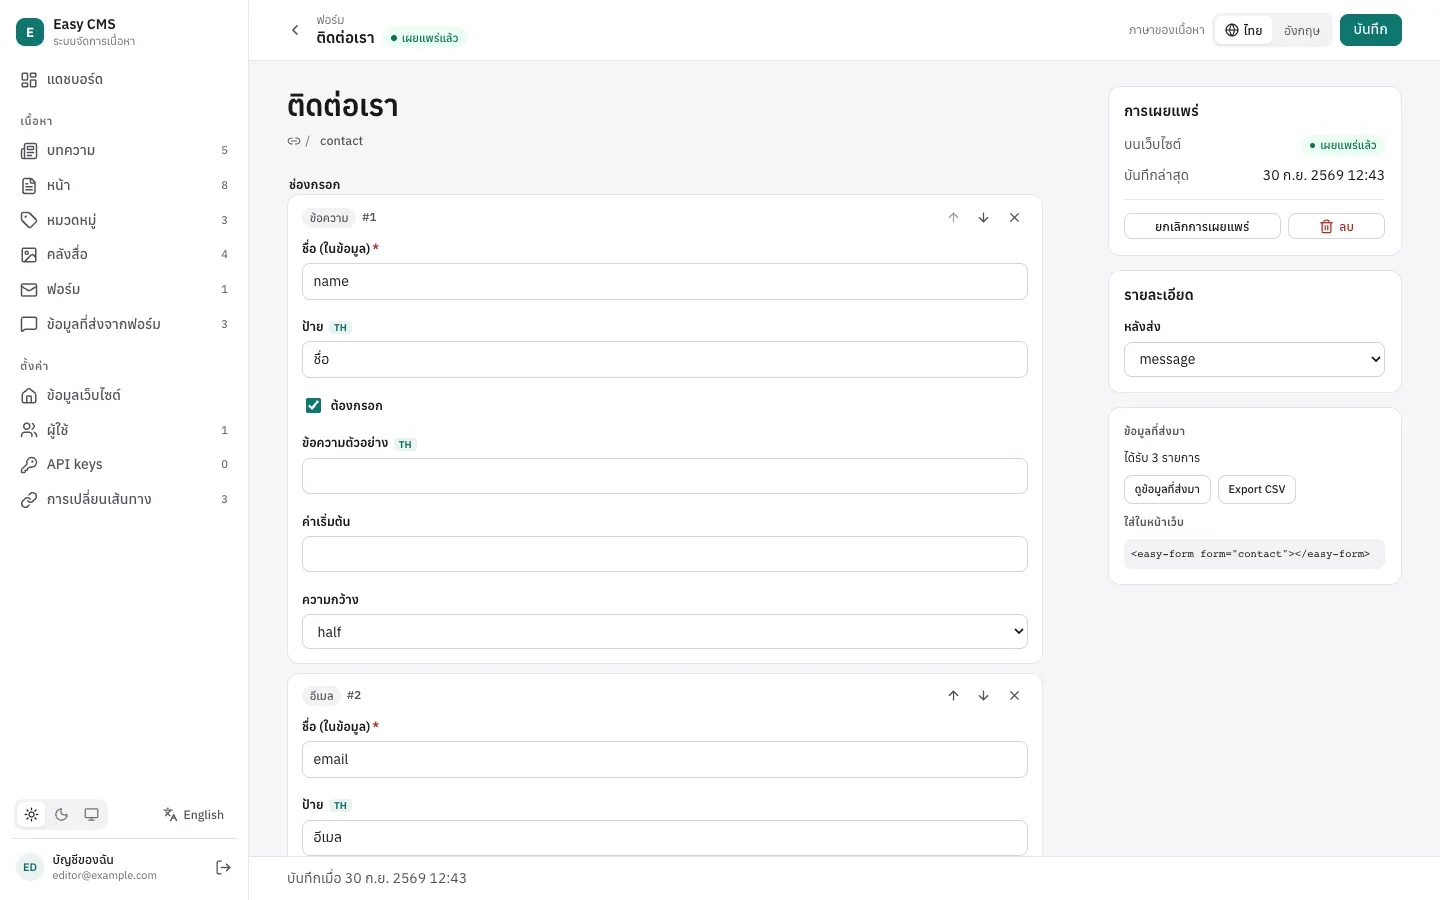Open บทความ in the sidebar
The width and height of the screenshot is (1440, 900).
point(124,150)
